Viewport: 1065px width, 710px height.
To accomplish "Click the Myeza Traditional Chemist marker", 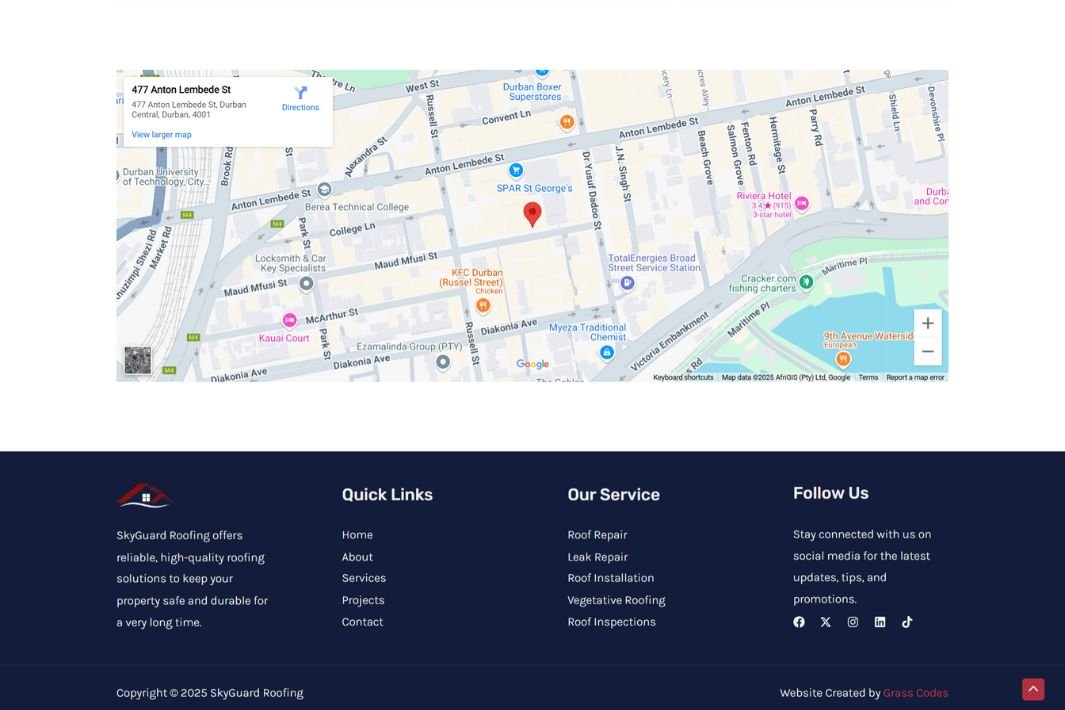I will [607, 352].
